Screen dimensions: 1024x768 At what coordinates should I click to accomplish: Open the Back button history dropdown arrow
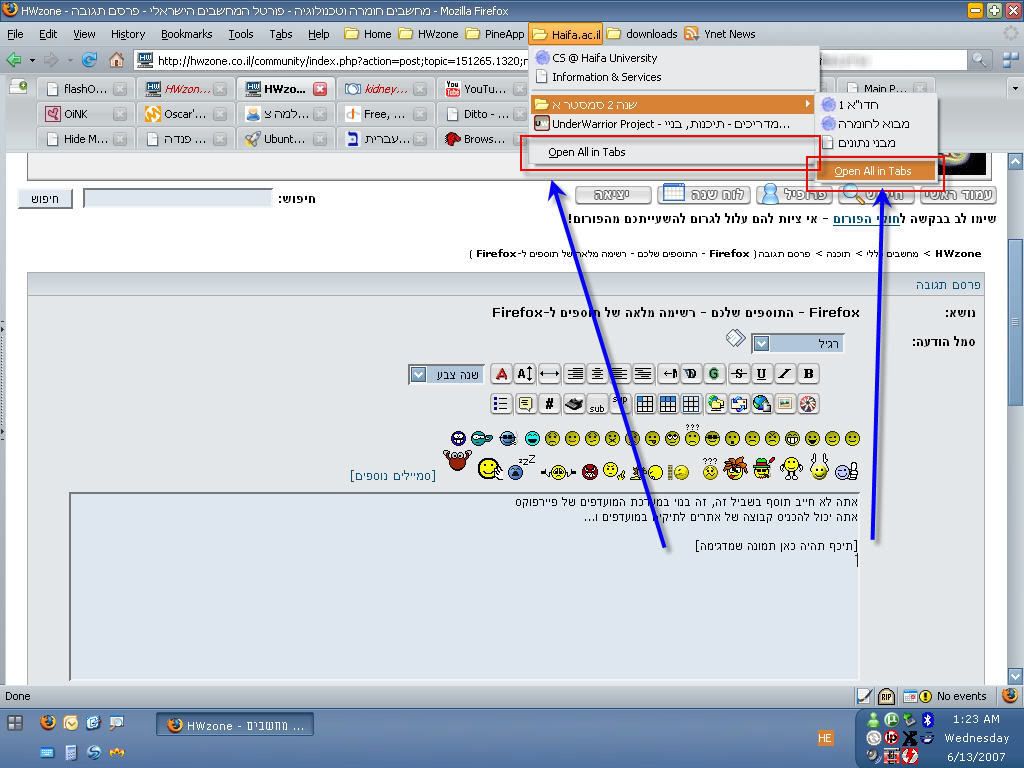coord(32,61)
